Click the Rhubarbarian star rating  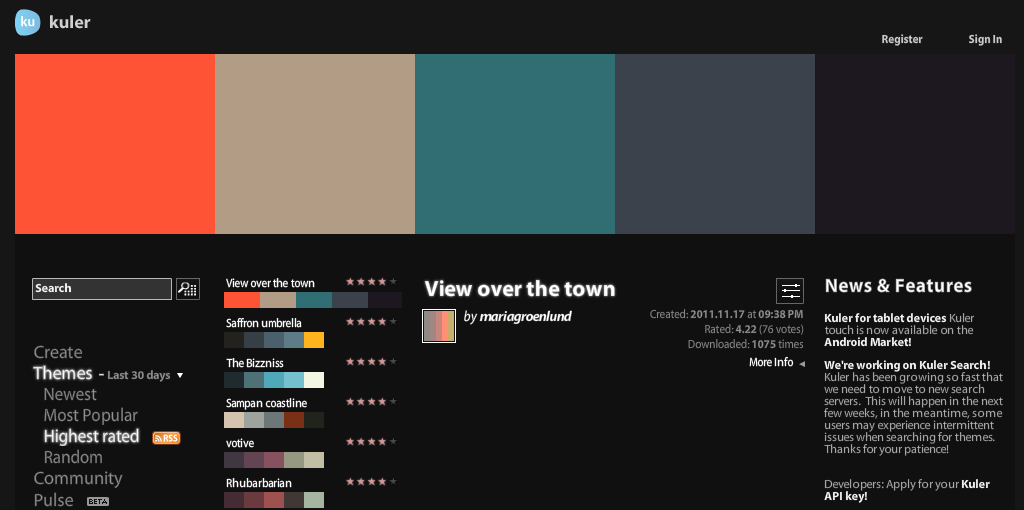click(x=371, y=482)
